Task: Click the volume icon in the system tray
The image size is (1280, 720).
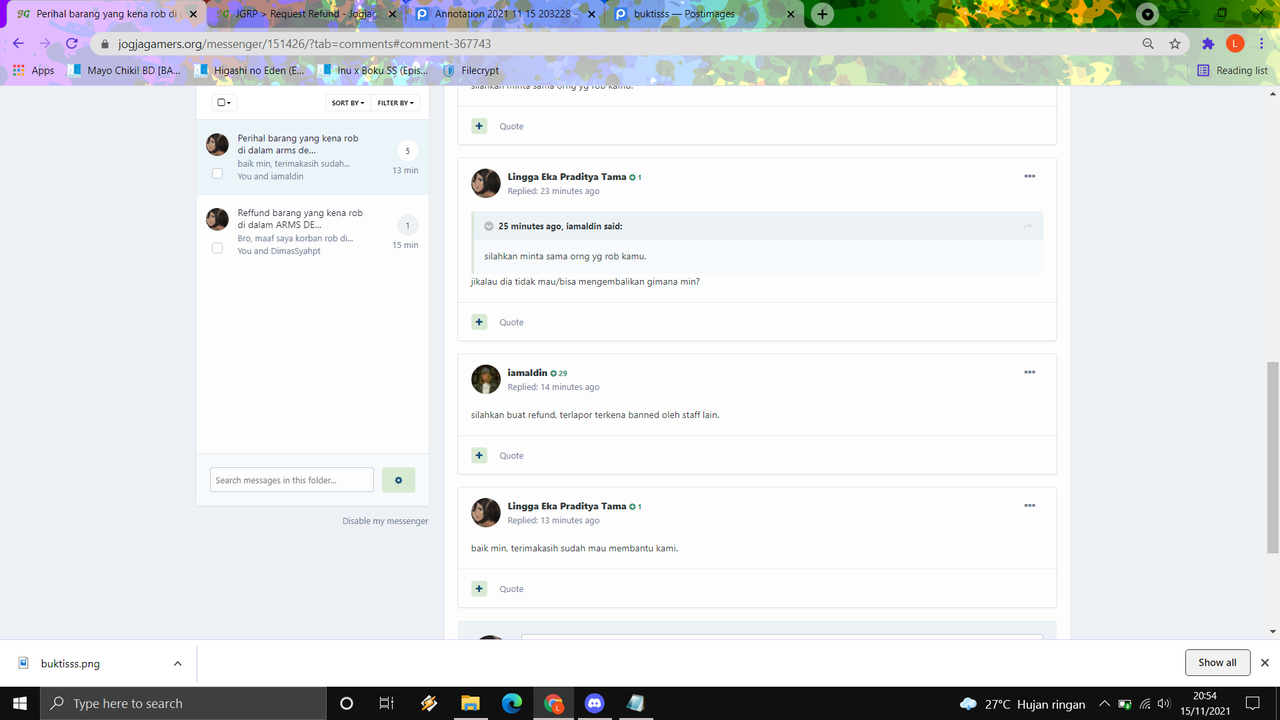Action: [1163, 704]
